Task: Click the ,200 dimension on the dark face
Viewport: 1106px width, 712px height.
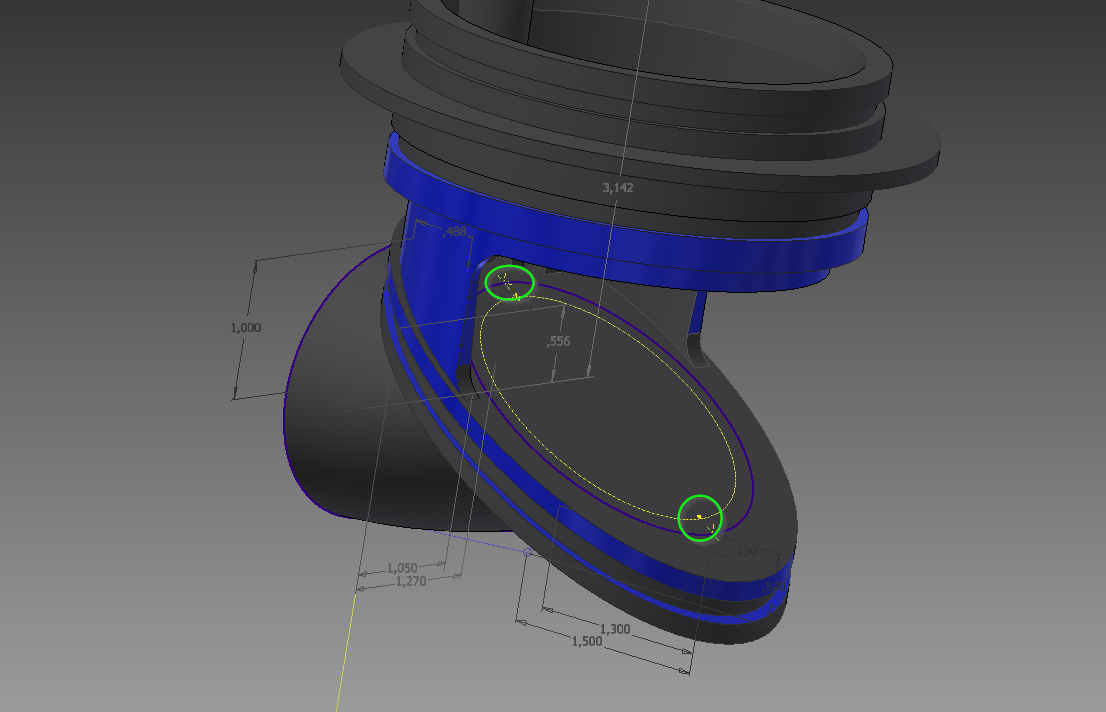Action: point(347,397)
